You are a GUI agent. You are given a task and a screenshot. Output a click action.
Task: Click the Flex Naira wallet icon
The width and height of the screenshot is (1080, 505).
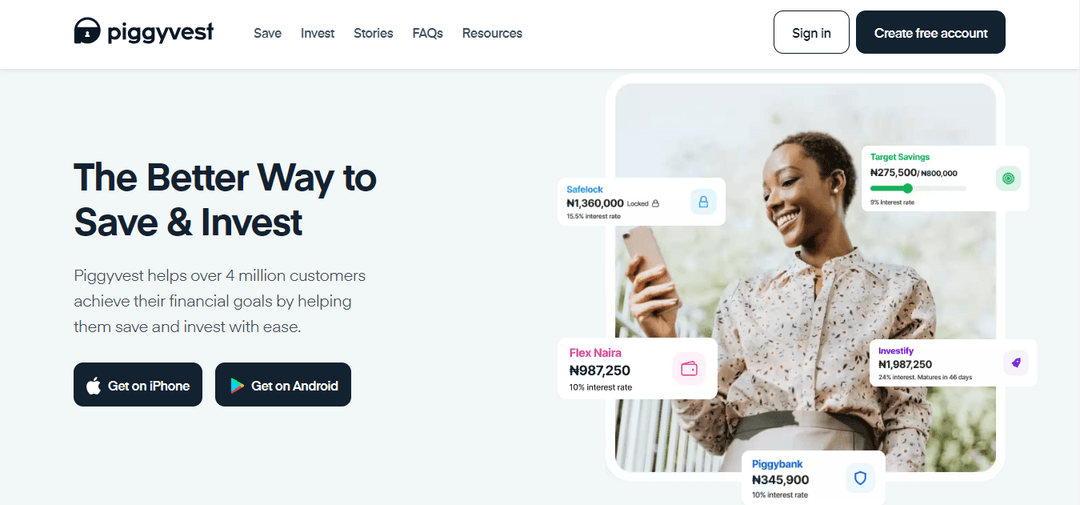tap(689, 369)
